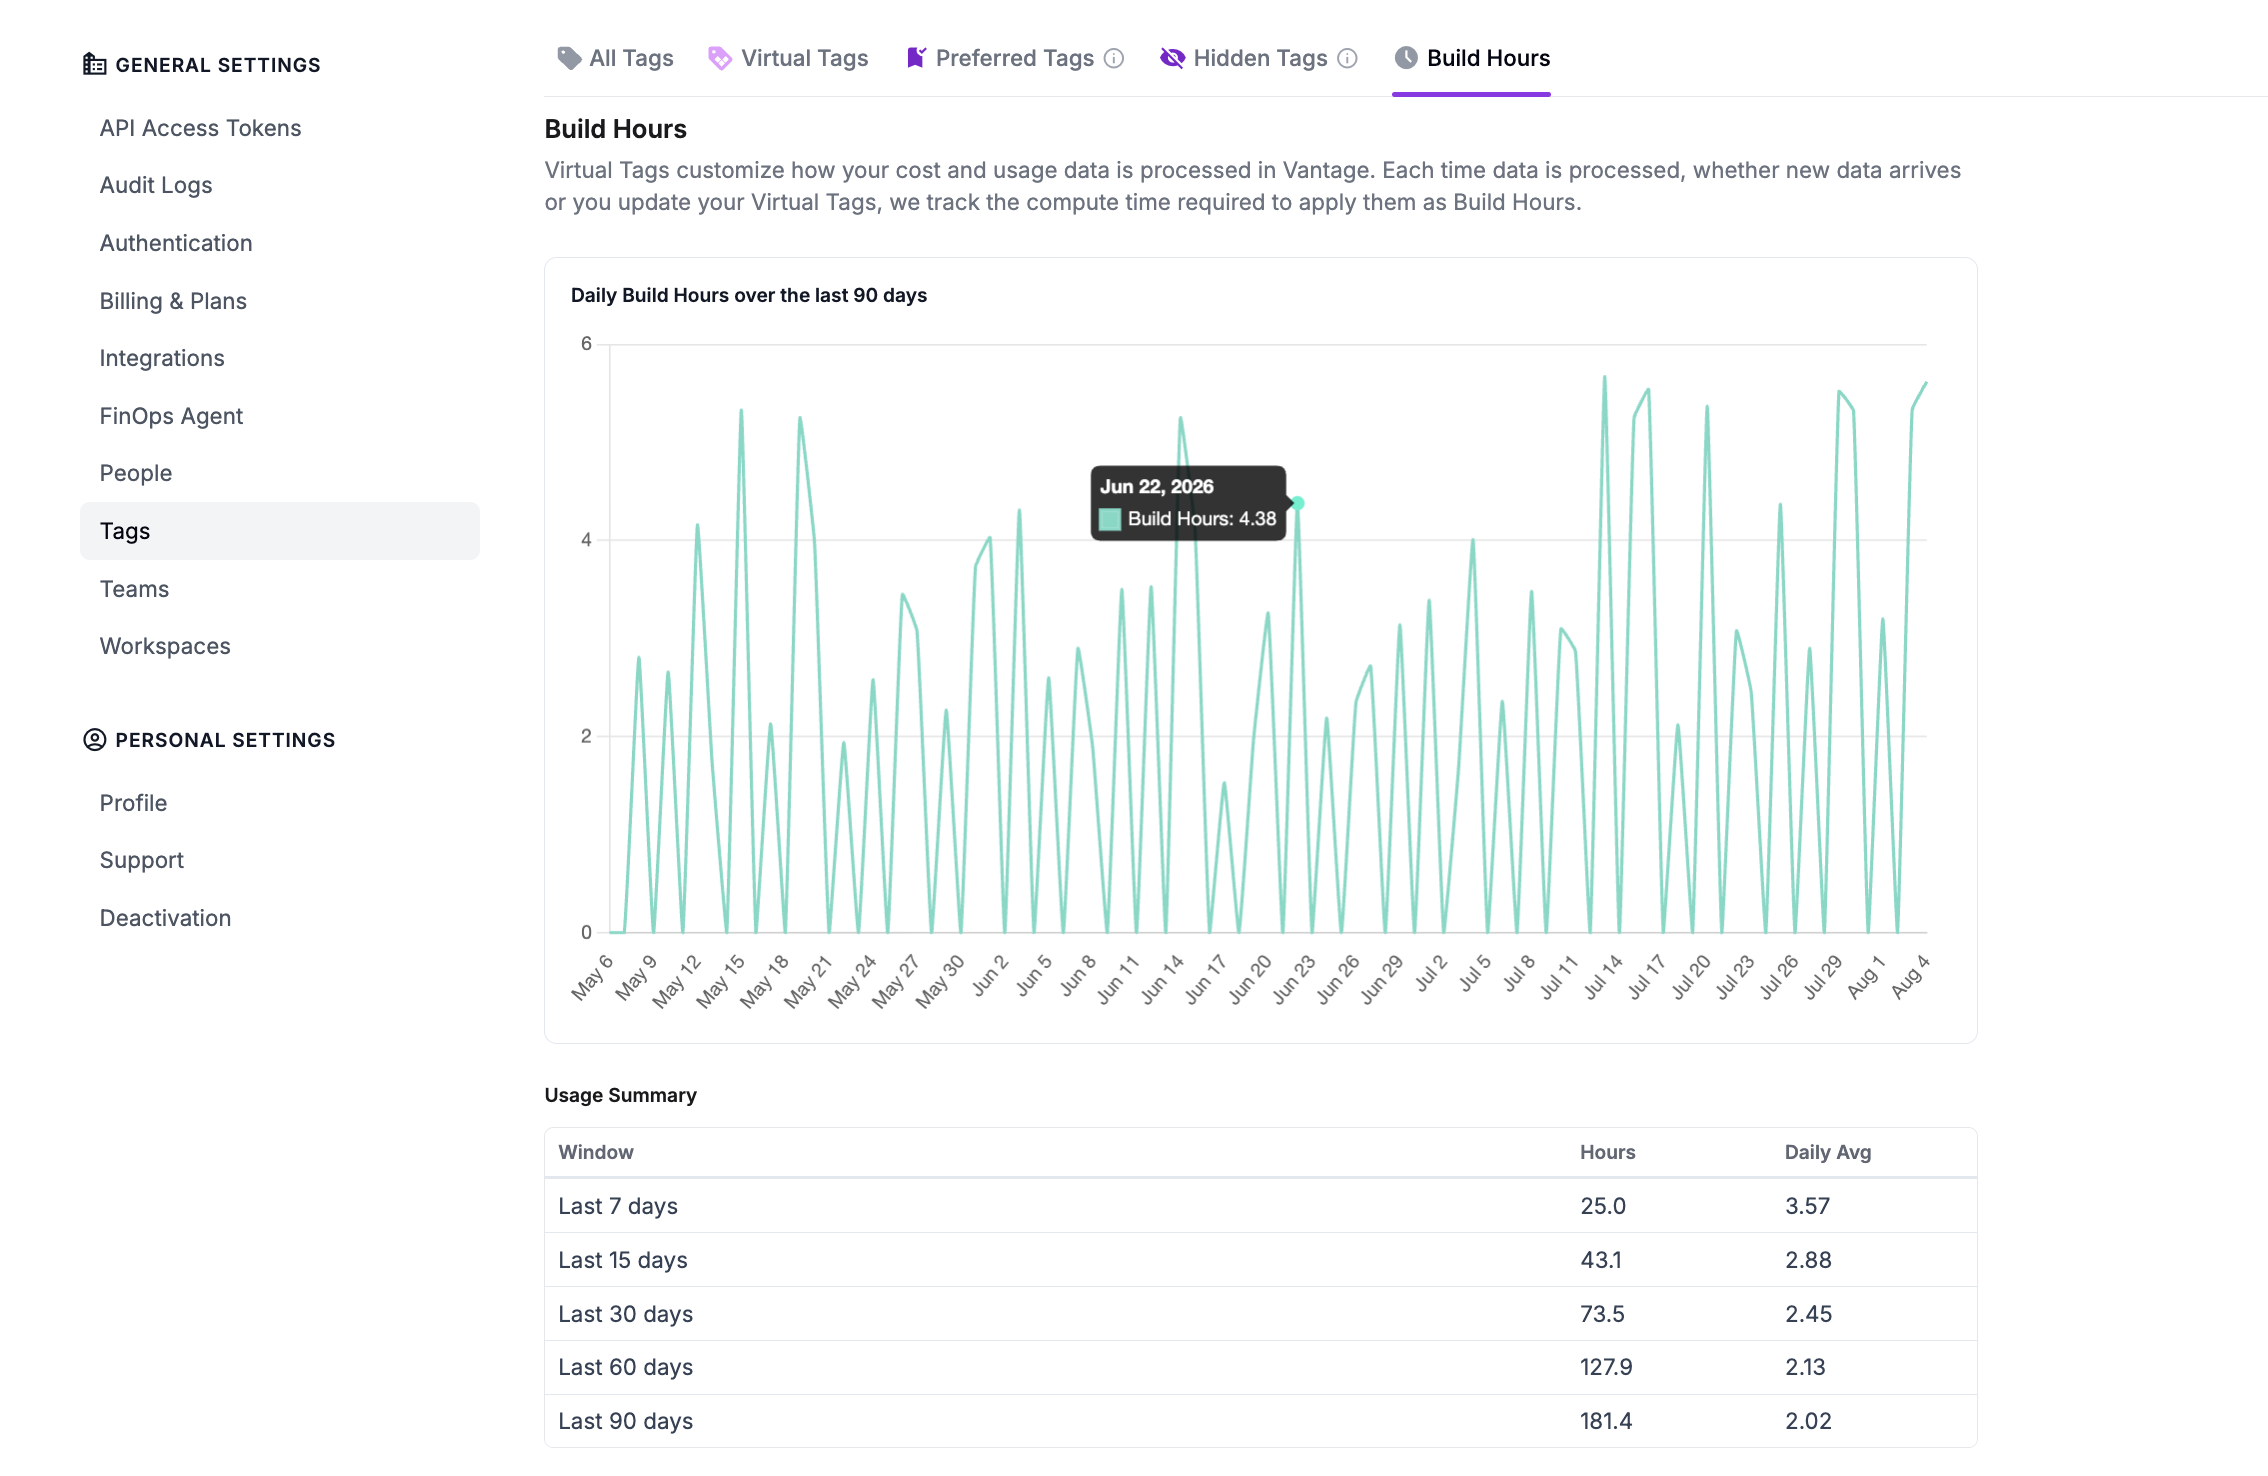The image size is (2268, 1476).
Task: Open API Access Tokens settings
Action: pyautogui.click(x=201, y=128)
